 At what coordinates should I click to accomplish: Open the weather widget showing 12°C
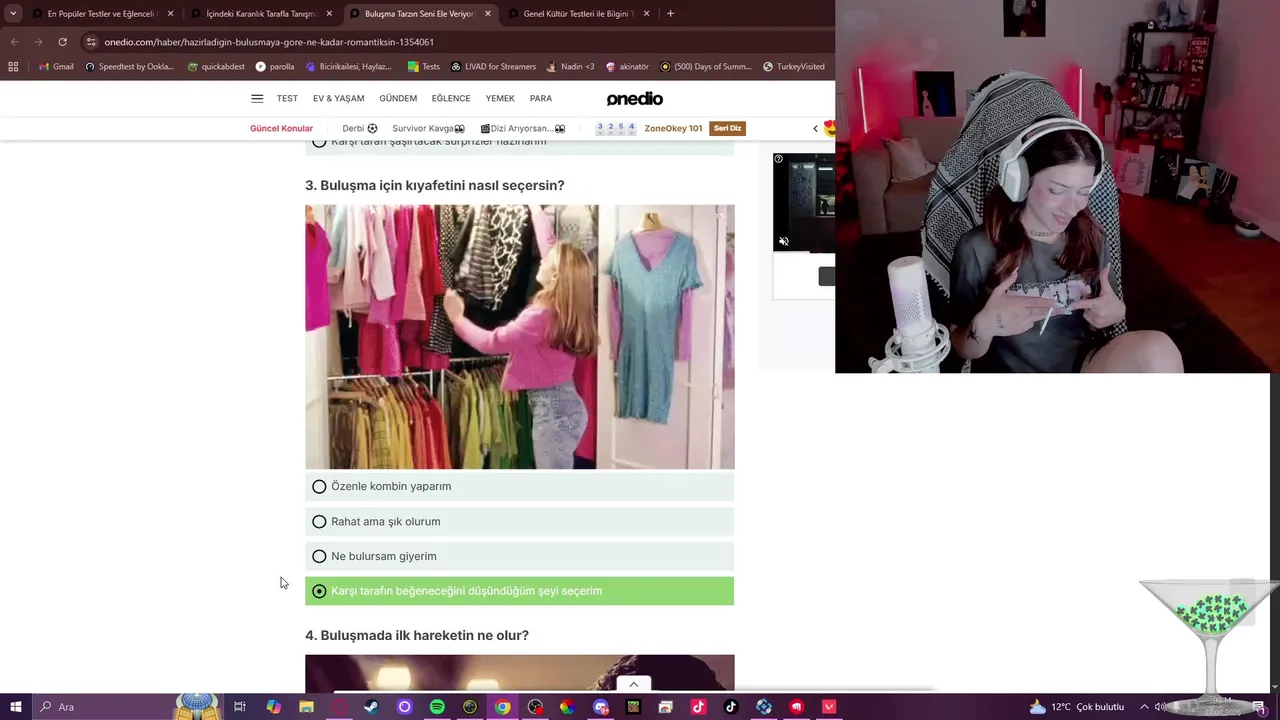tap(1077, 707)
